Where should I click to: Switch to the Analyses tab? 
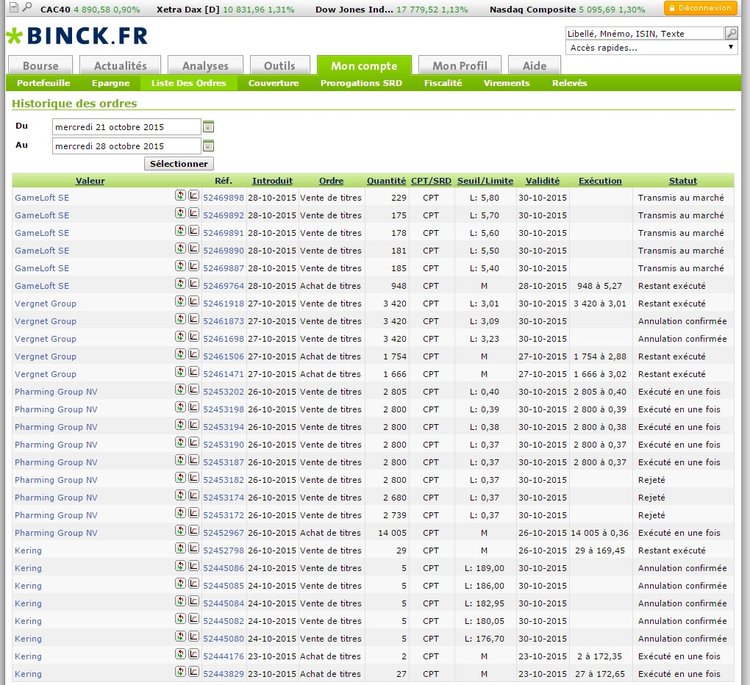(205, 66)
